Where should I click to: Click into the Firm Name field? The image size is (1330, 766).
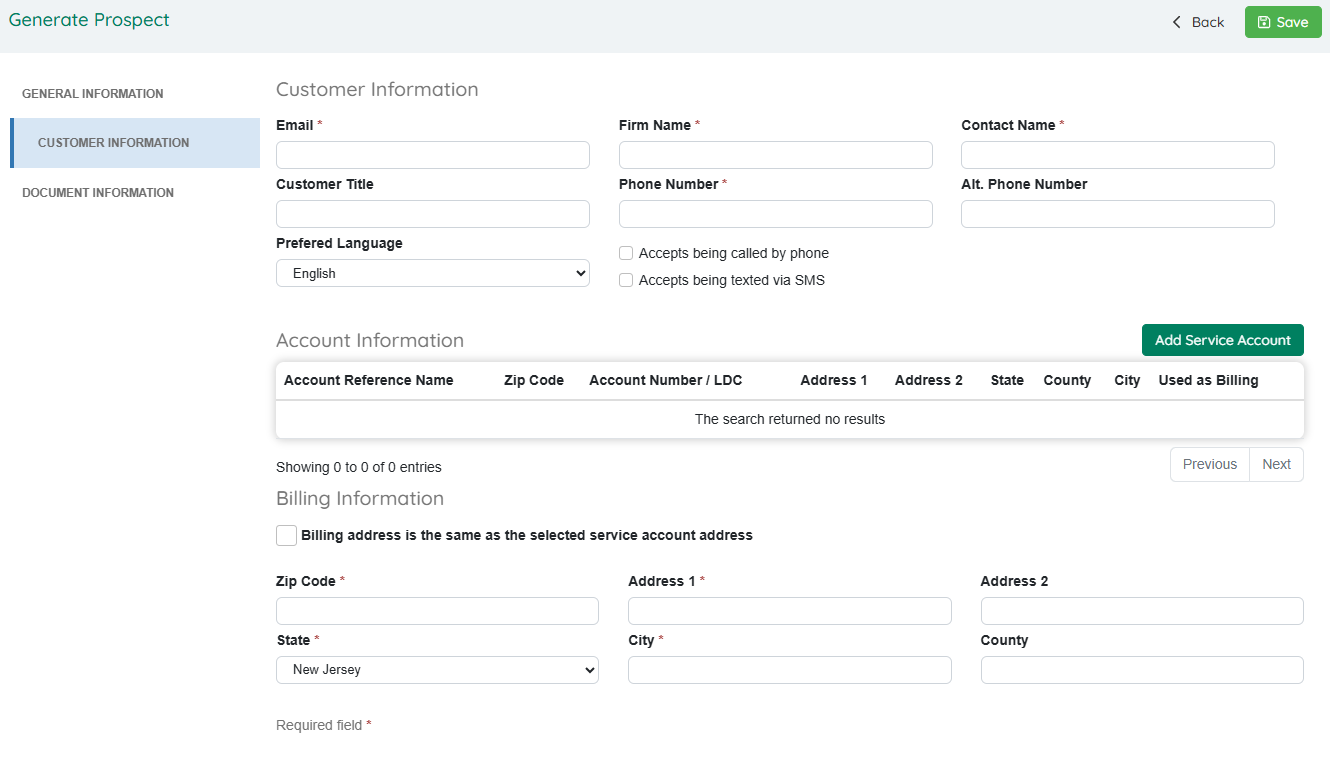(x=775, y=155)
